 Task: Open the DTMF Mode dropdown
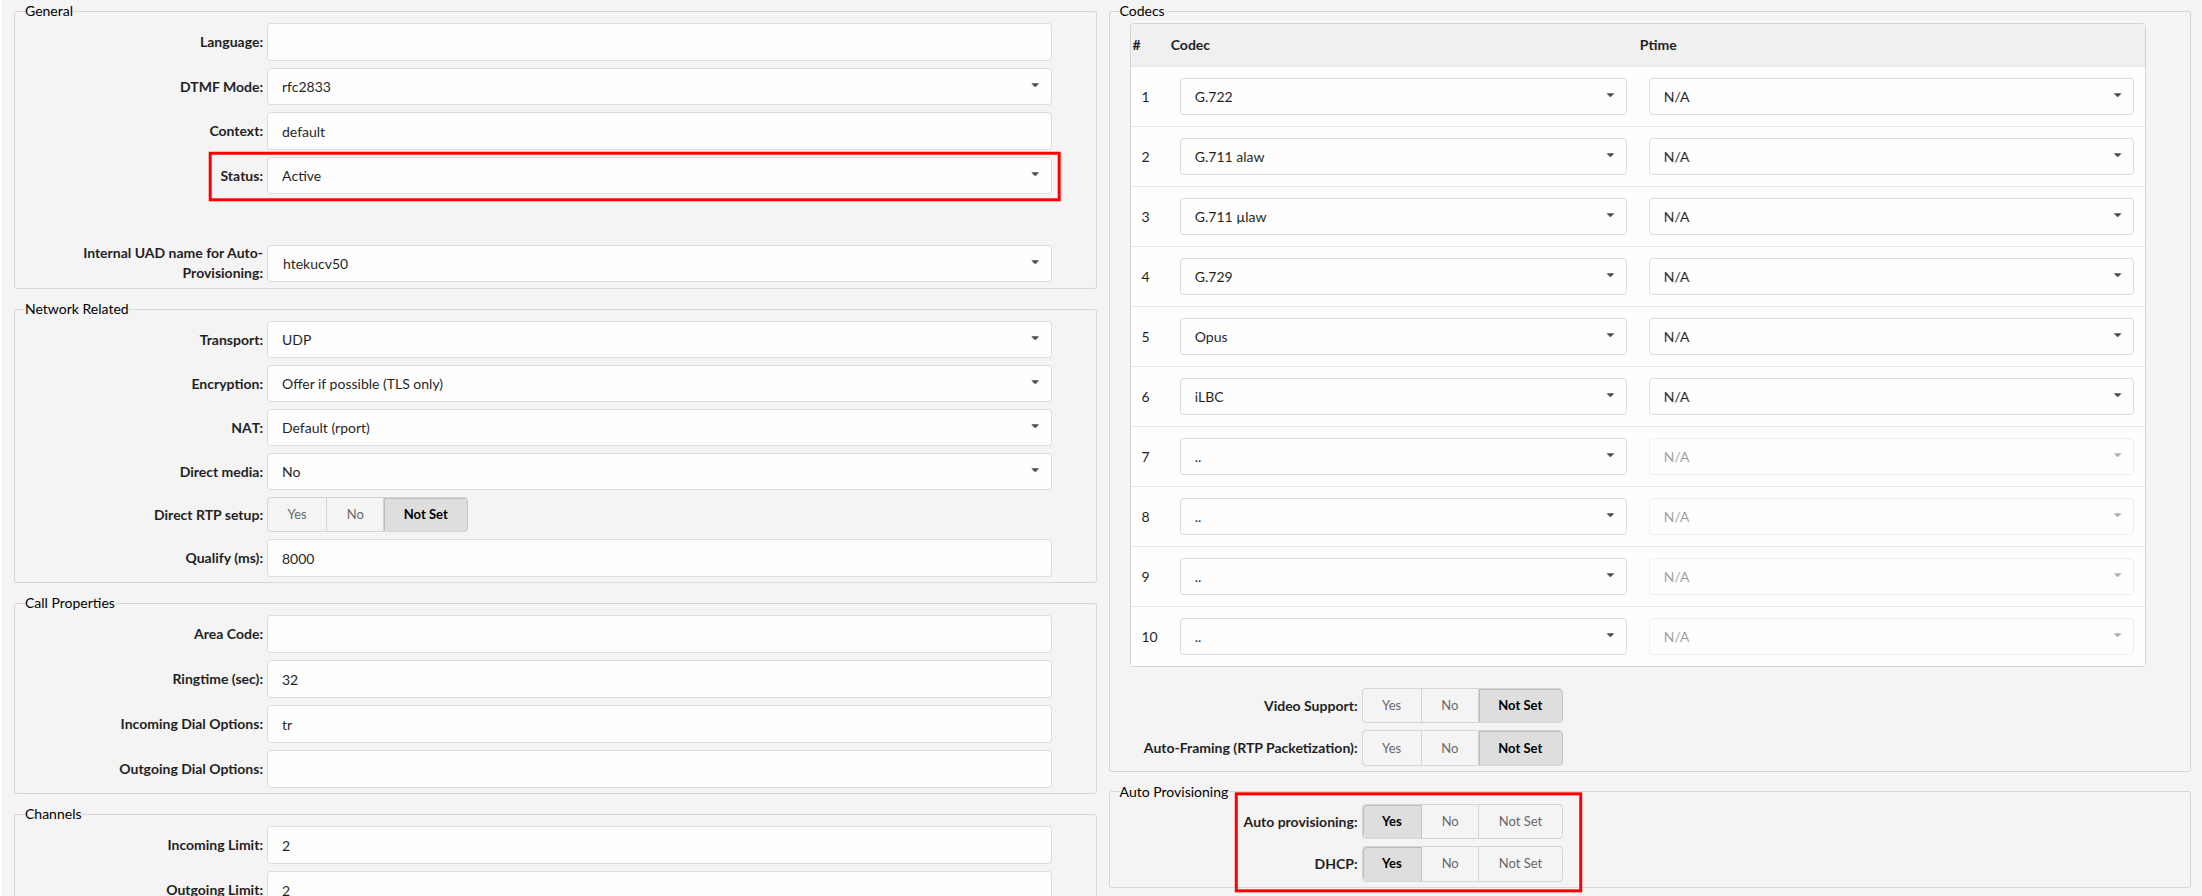tap(658, 87)
